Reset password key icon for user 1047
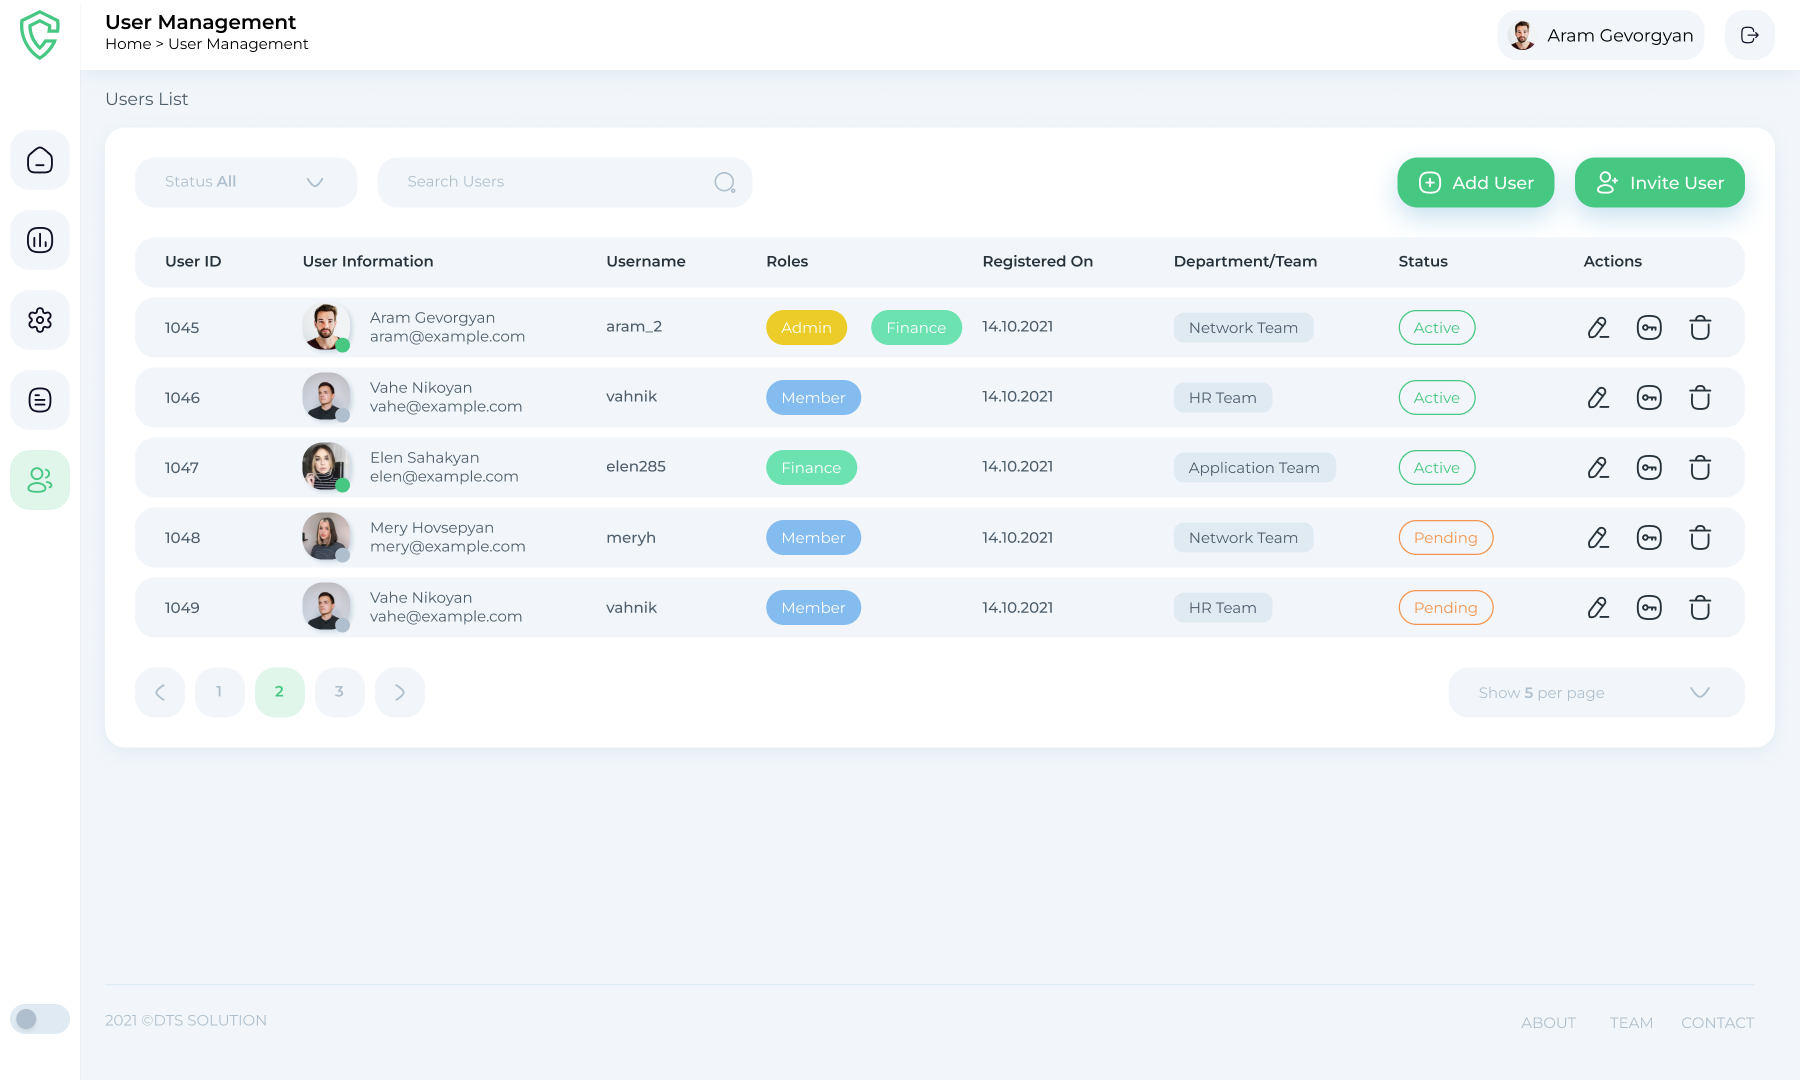This screenshot has width=1800, height=1080. [1649, 468]
